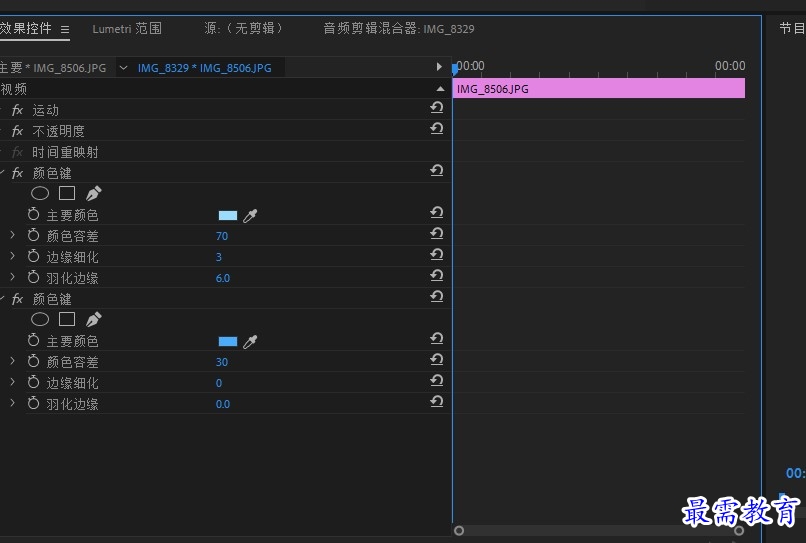Toggle animation stopwatch for first 主要颜色
Screen dimensions: 806x543
(x=33, y=214)
